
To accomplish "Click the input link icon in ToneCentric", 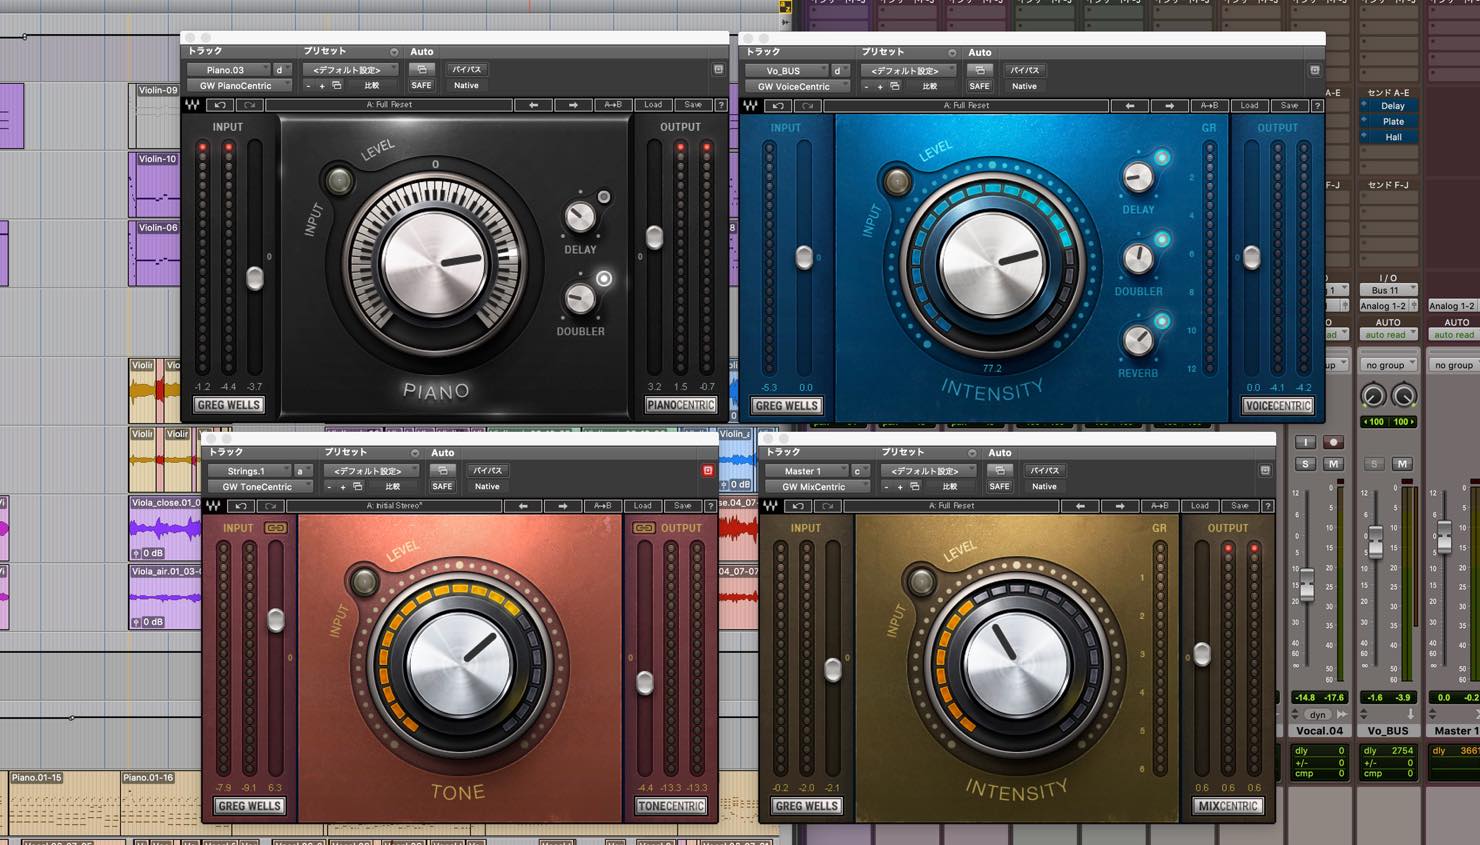I will pos(275,528).
